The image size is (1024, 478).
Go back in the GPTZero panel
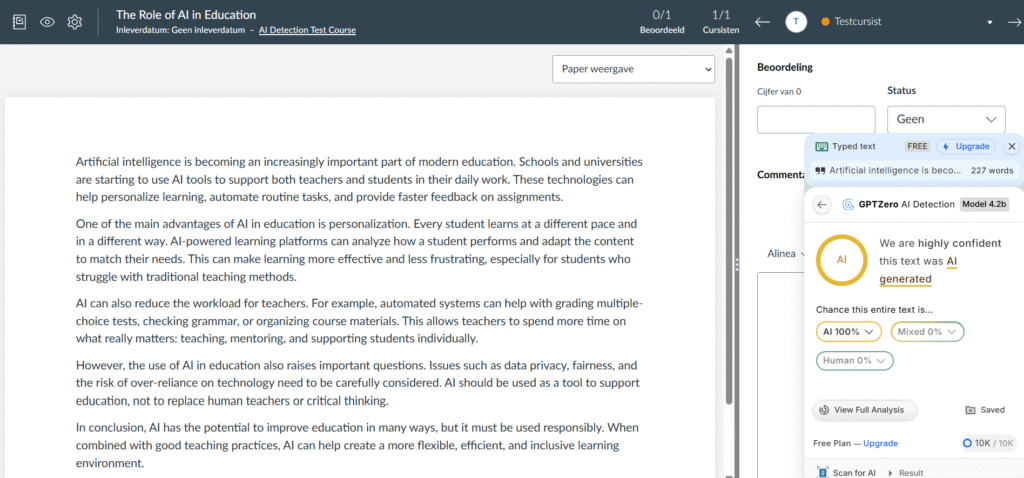tap(822, 204)
